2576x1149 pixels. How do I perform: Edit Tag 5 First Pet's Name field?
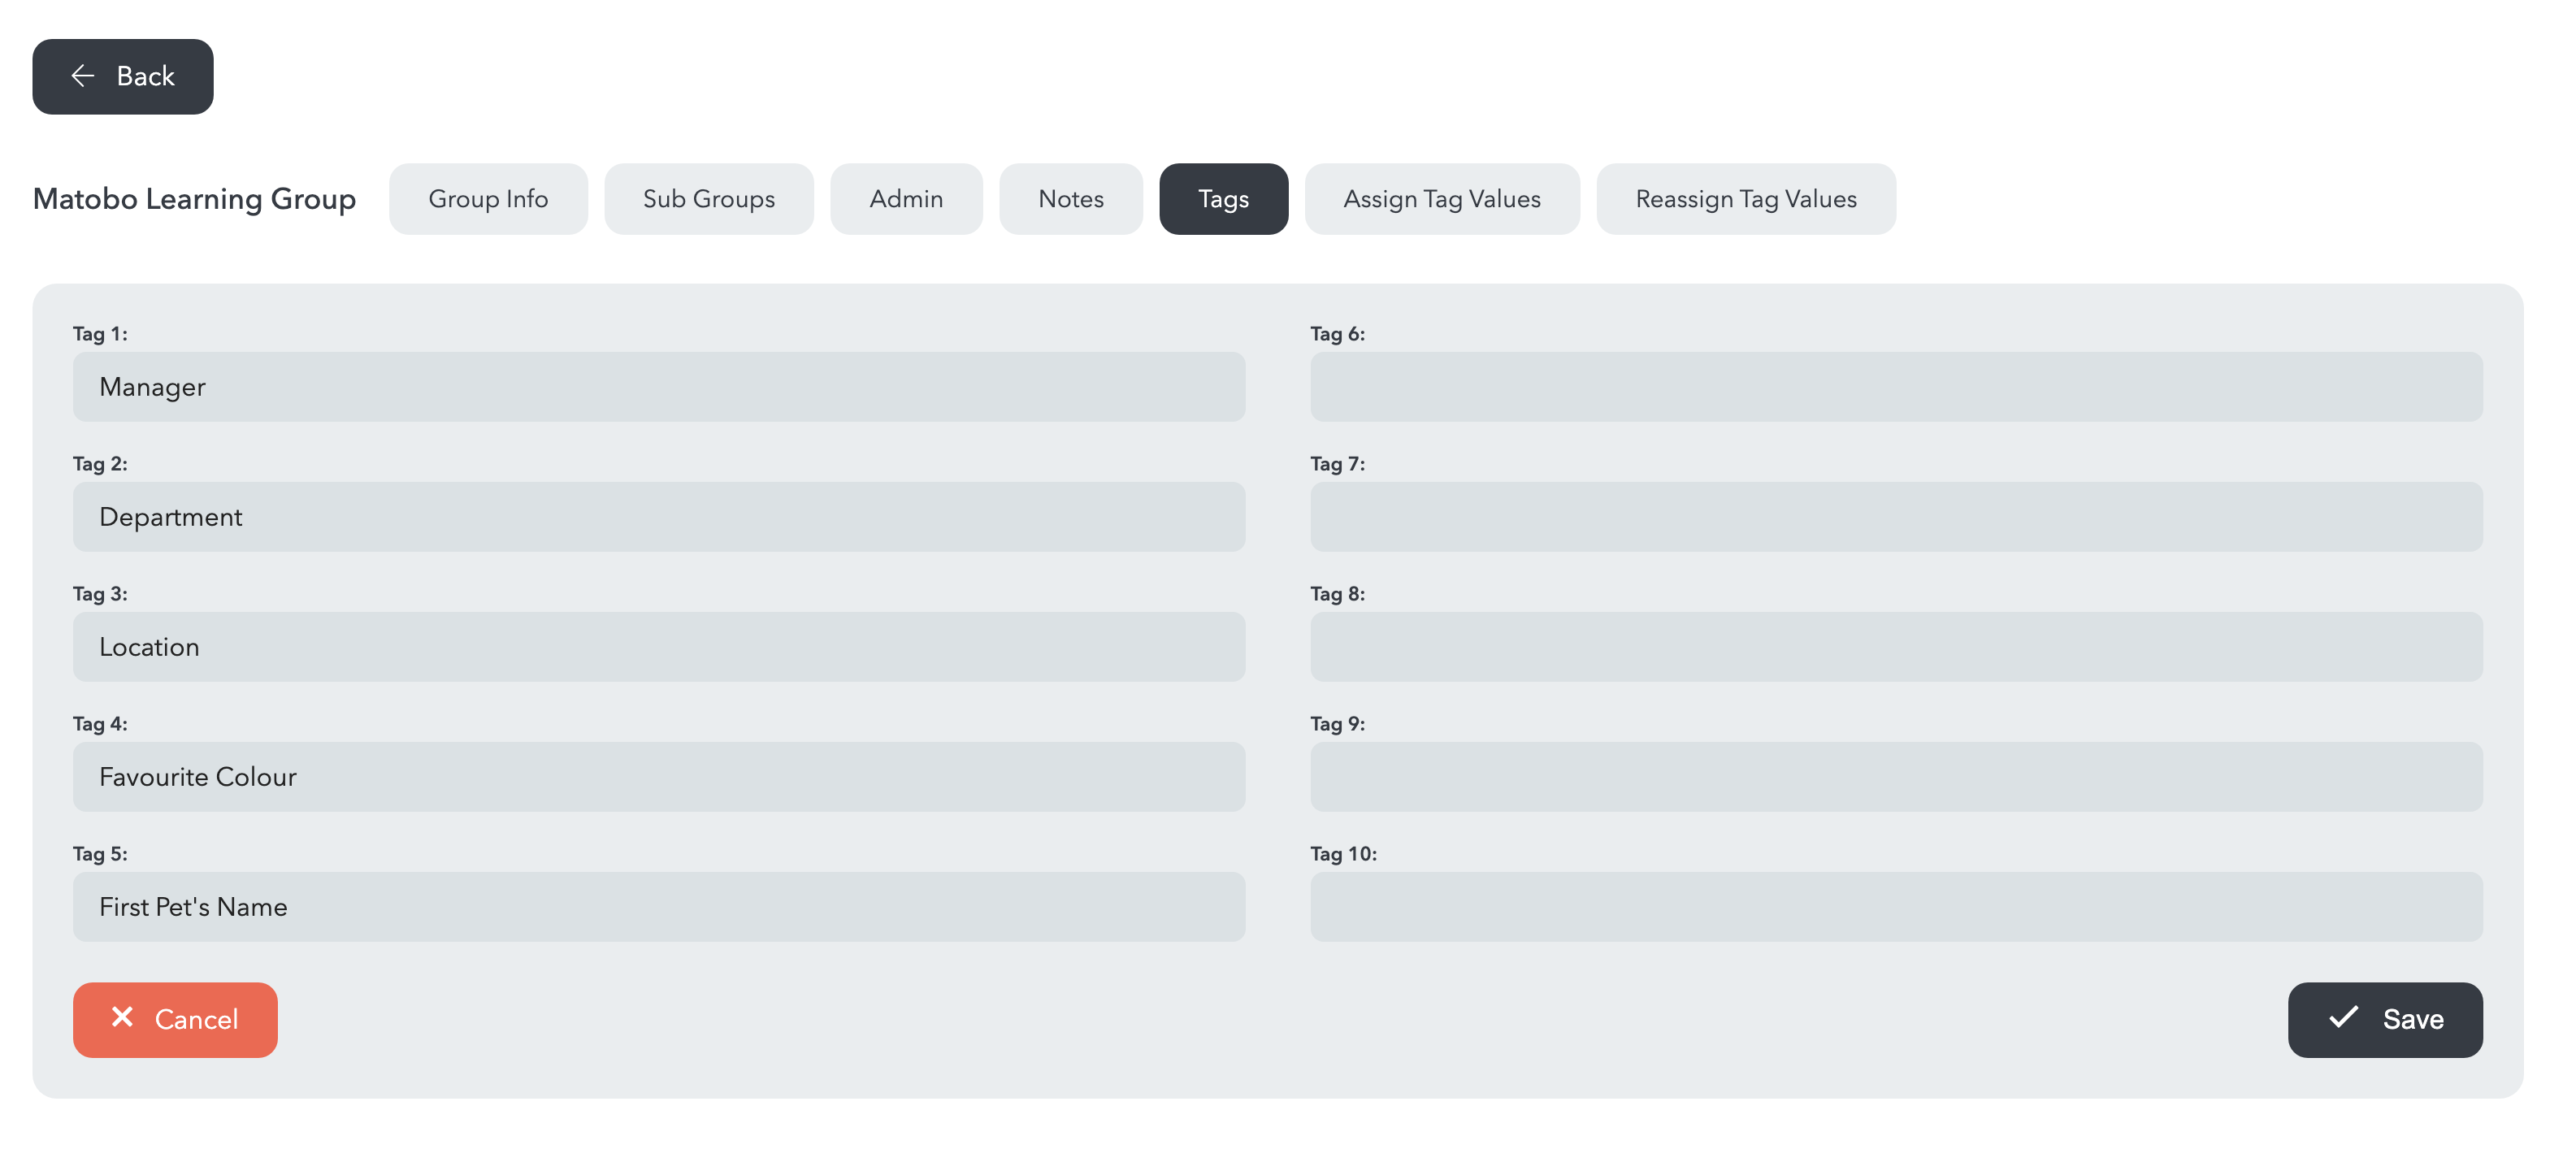tap(659, 907)
